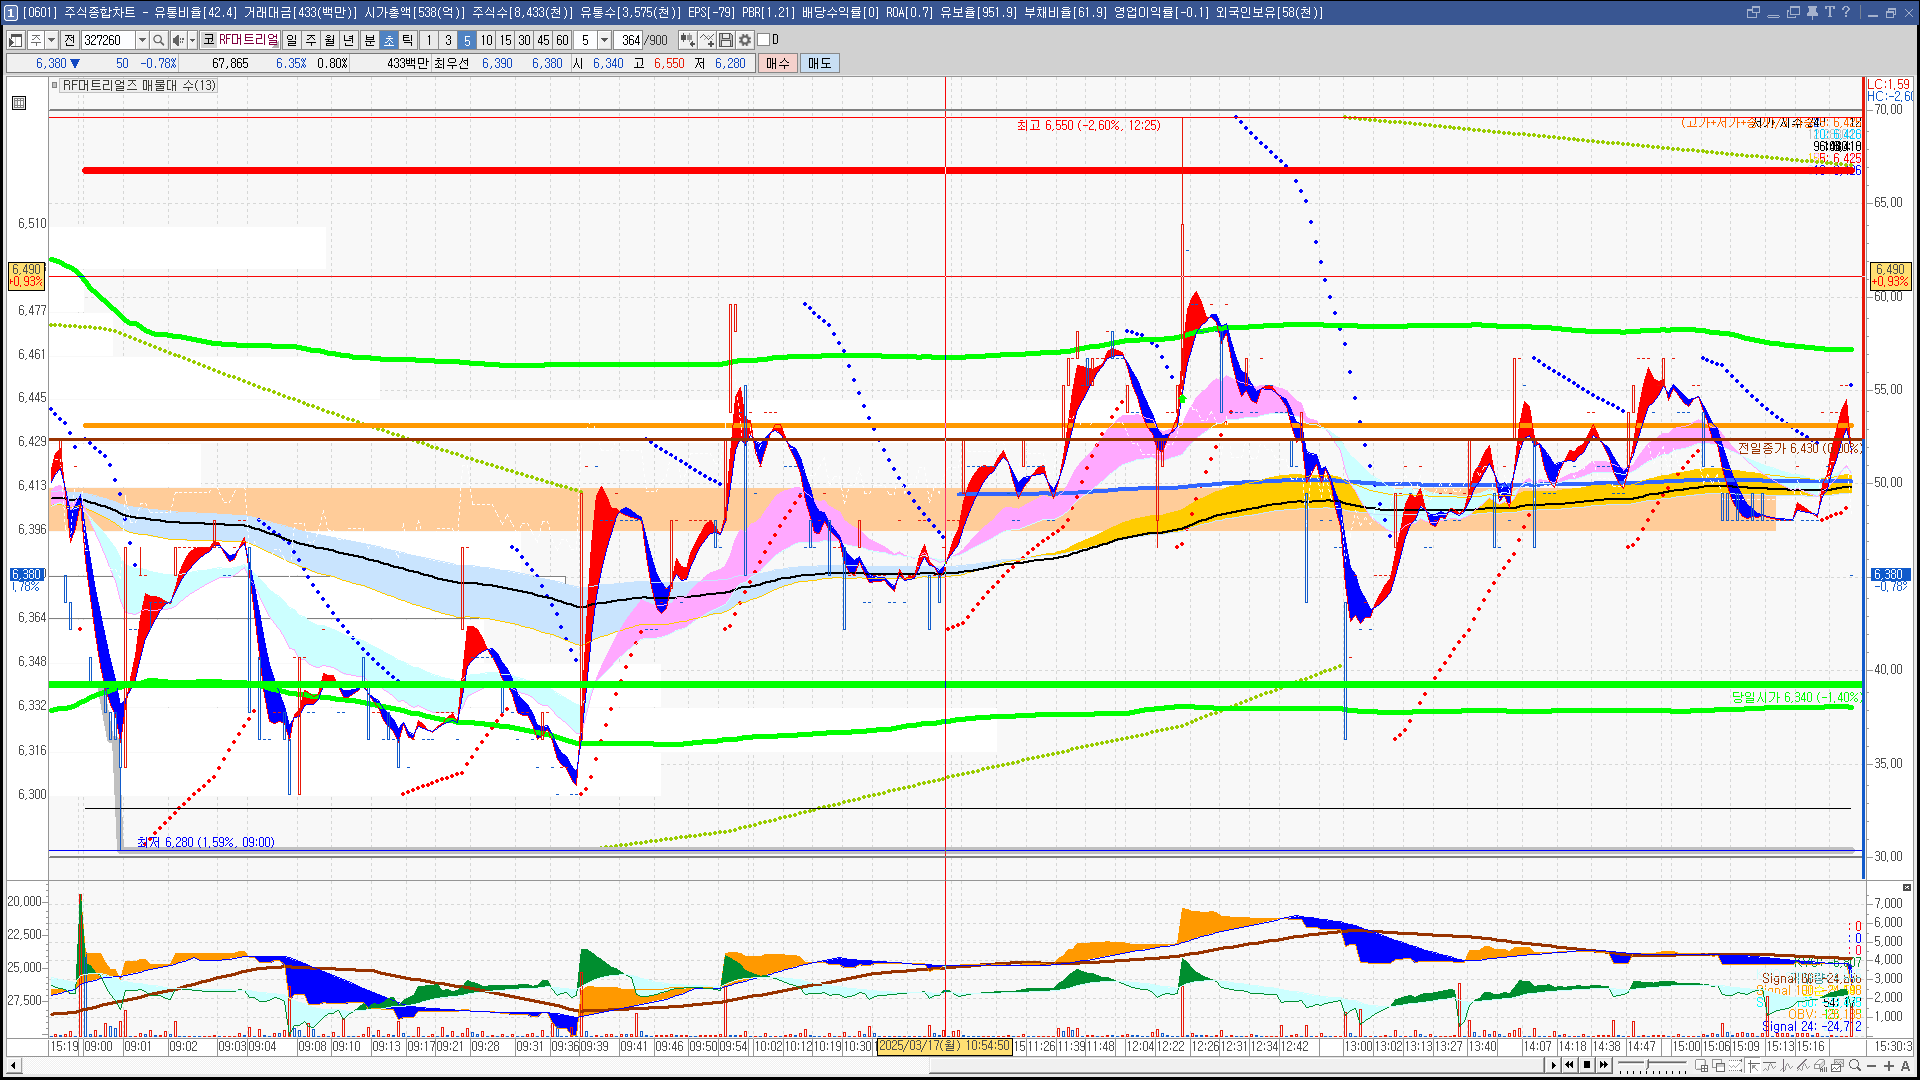The image size is (1920, 1080).
Task: Click the zoom magnifier at bottom right
Action: pyautogui.click(x=1855, y=1065)
